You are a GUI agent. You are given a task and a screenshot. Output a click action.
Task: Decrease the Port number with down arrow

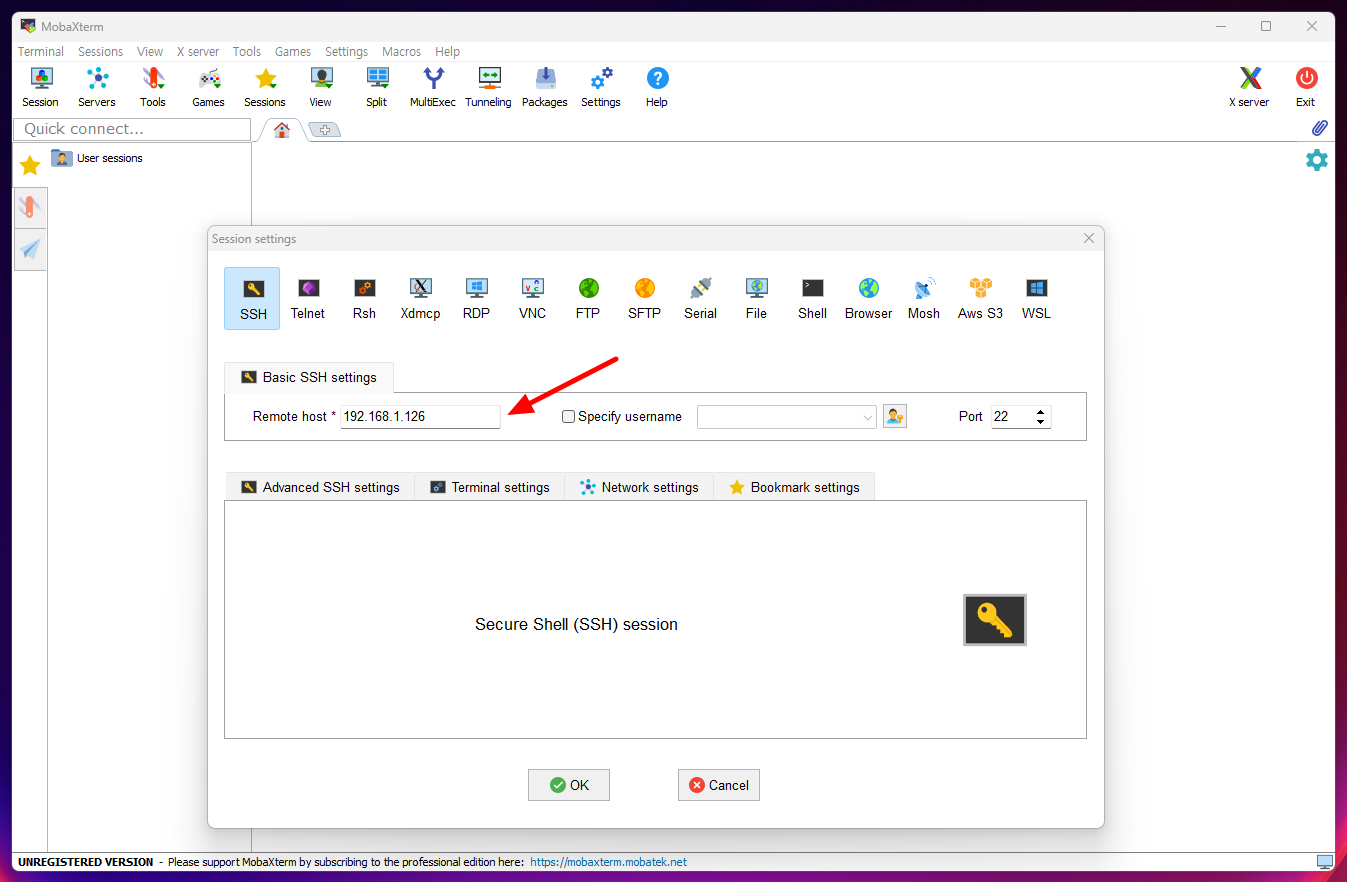1042,422
